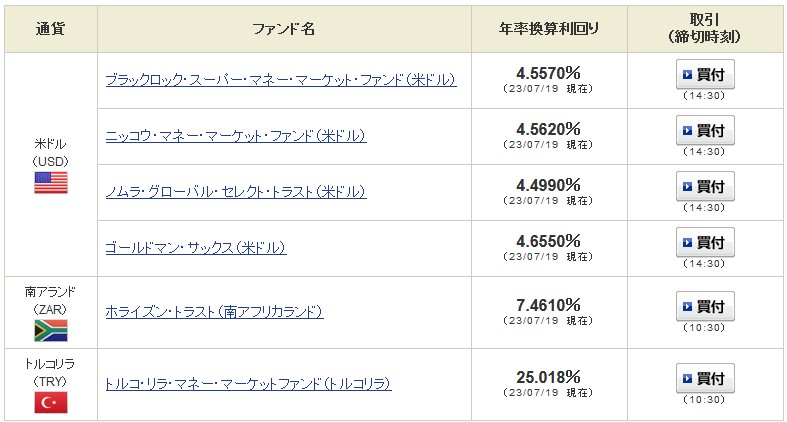Click 買付 button for Turkish Lira Money Market Fund
Viewport: 787px width, 422px height.
705,379
